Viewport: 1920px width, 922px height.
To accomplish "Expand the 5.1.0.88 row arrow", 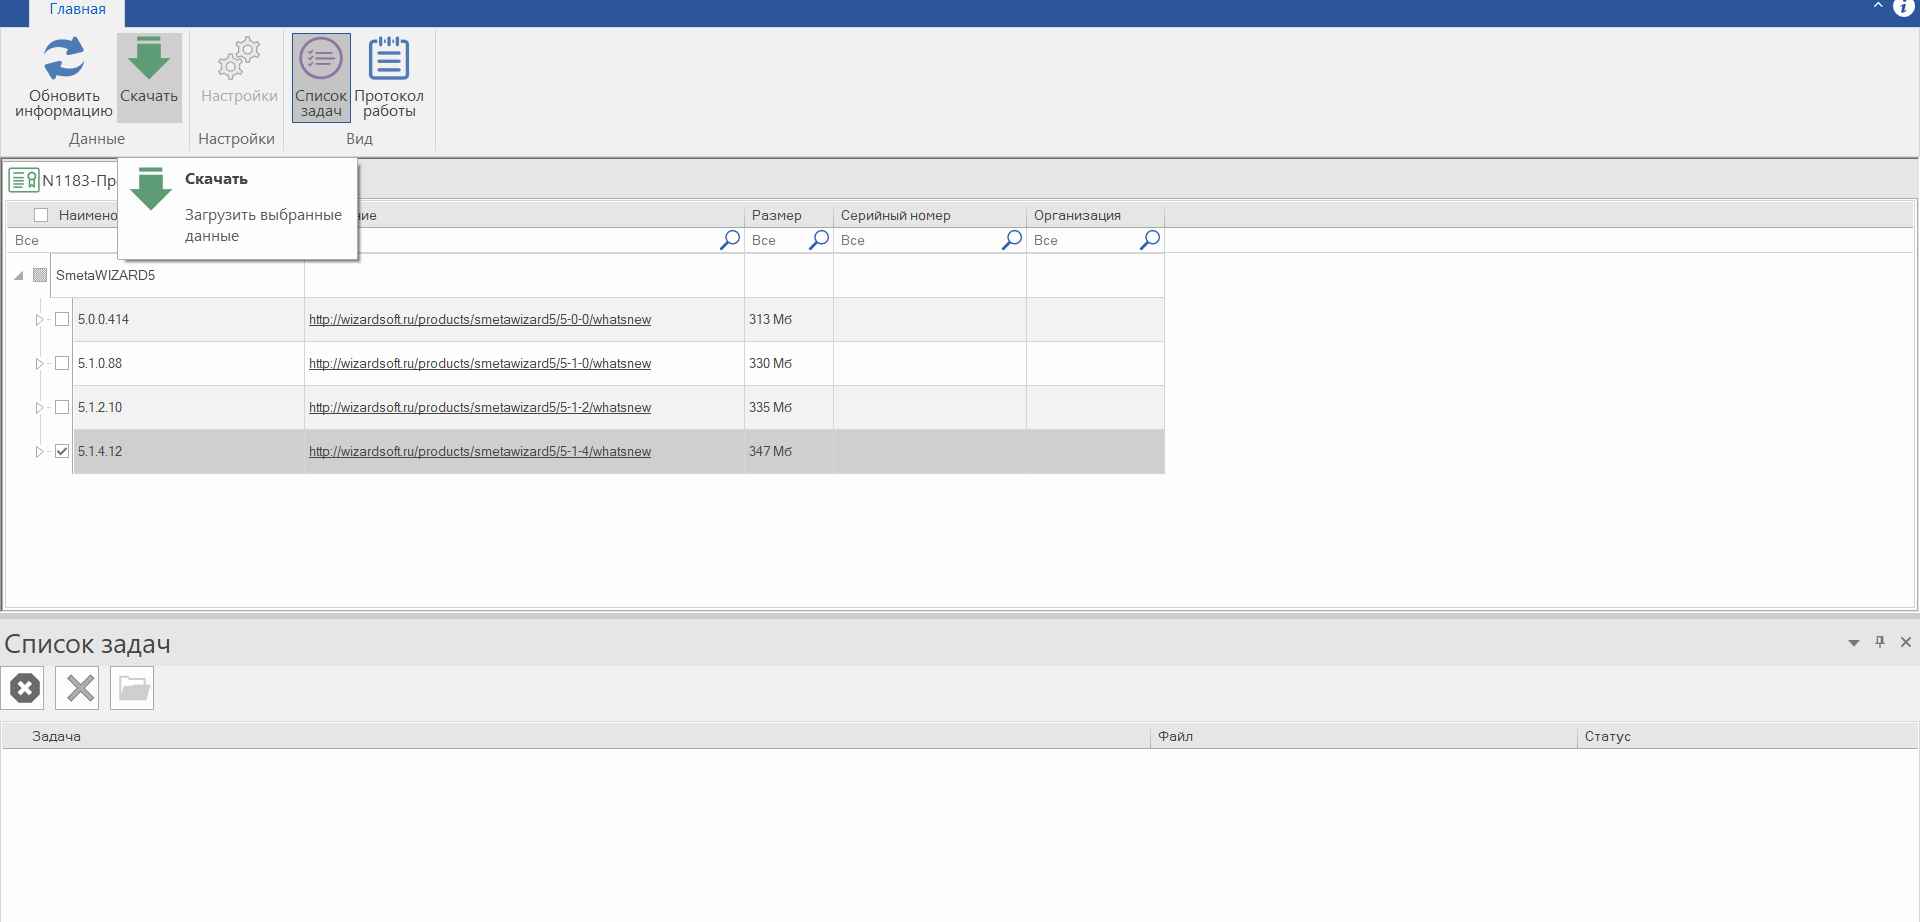I will 40,364.
